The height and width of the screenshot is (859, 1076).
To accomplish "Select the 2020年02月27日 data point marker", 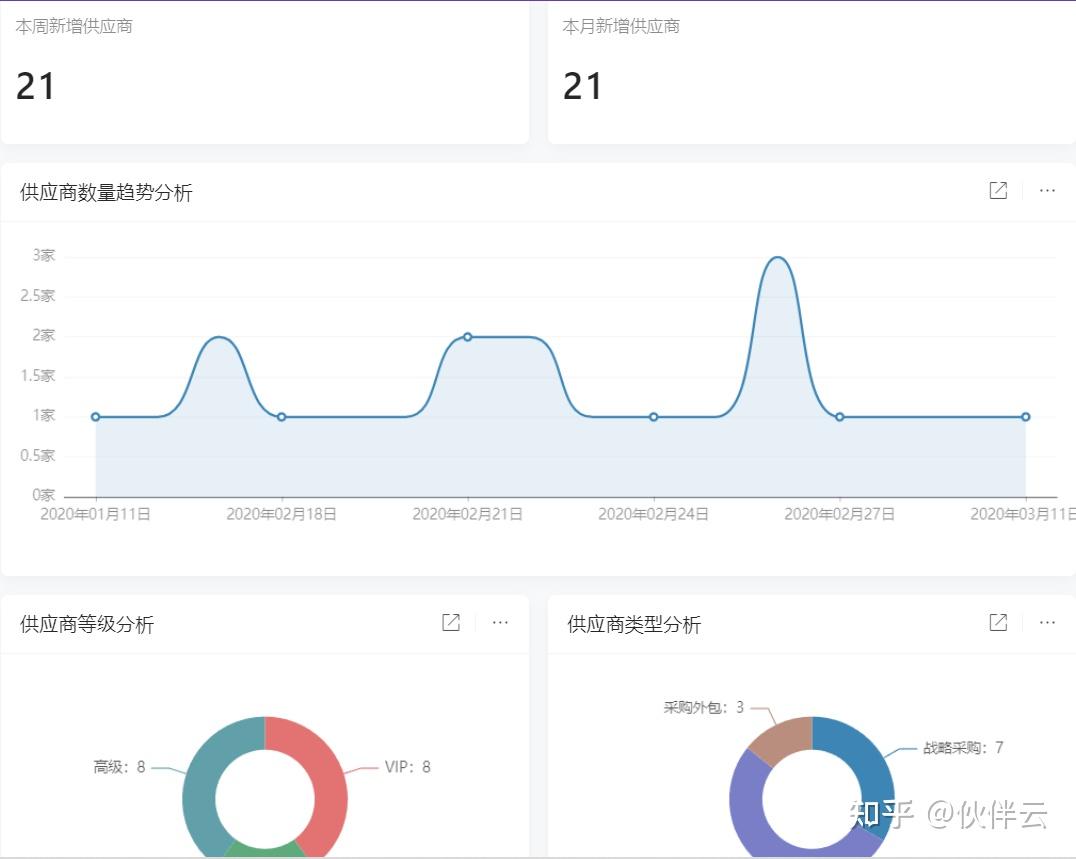I will point(839,416).
